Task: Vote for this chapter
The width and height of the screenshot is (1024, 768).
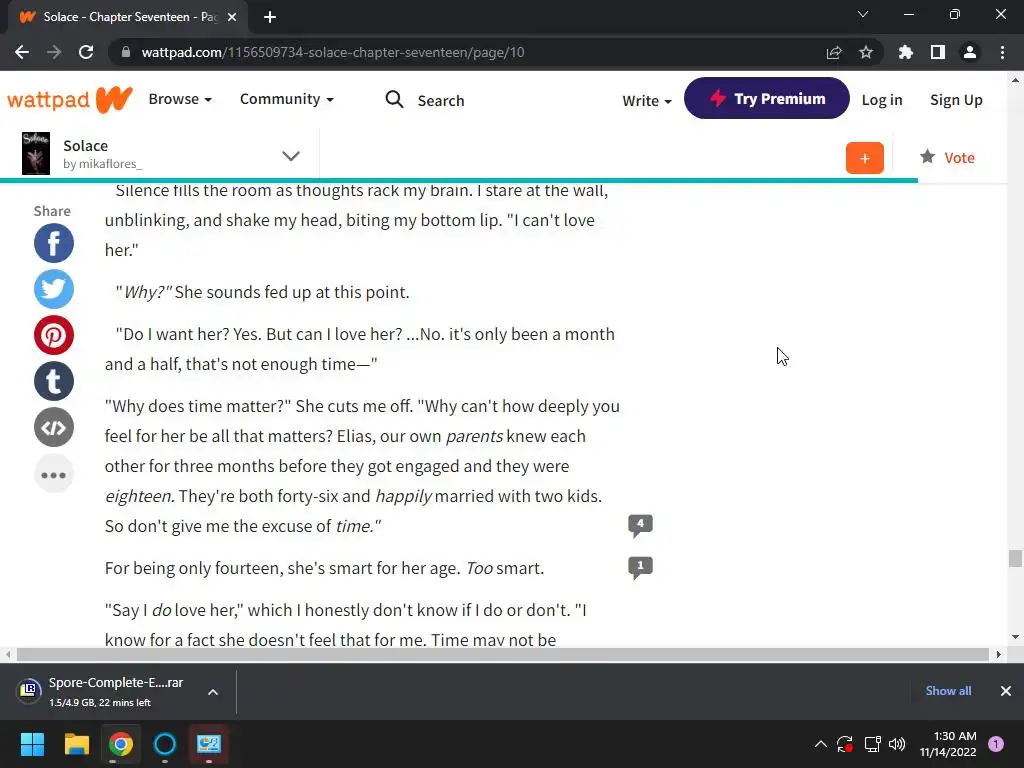Action: (x=947, y=157)
